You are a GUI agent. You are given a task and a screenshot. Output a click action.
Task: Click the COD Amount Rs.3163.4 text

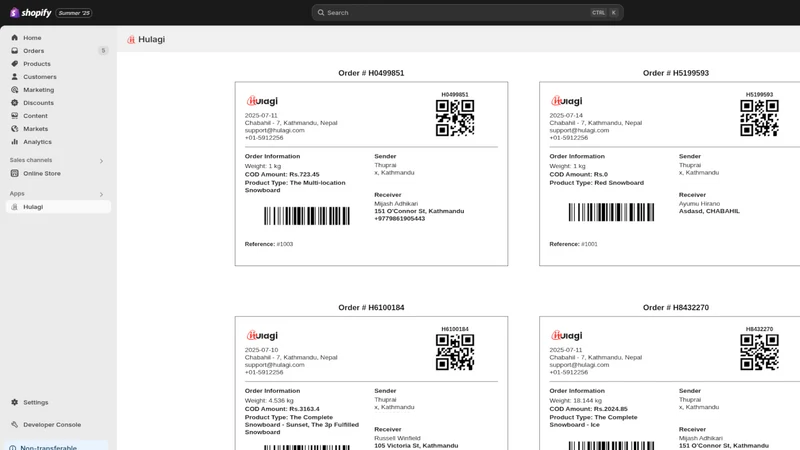coord(282,409)
